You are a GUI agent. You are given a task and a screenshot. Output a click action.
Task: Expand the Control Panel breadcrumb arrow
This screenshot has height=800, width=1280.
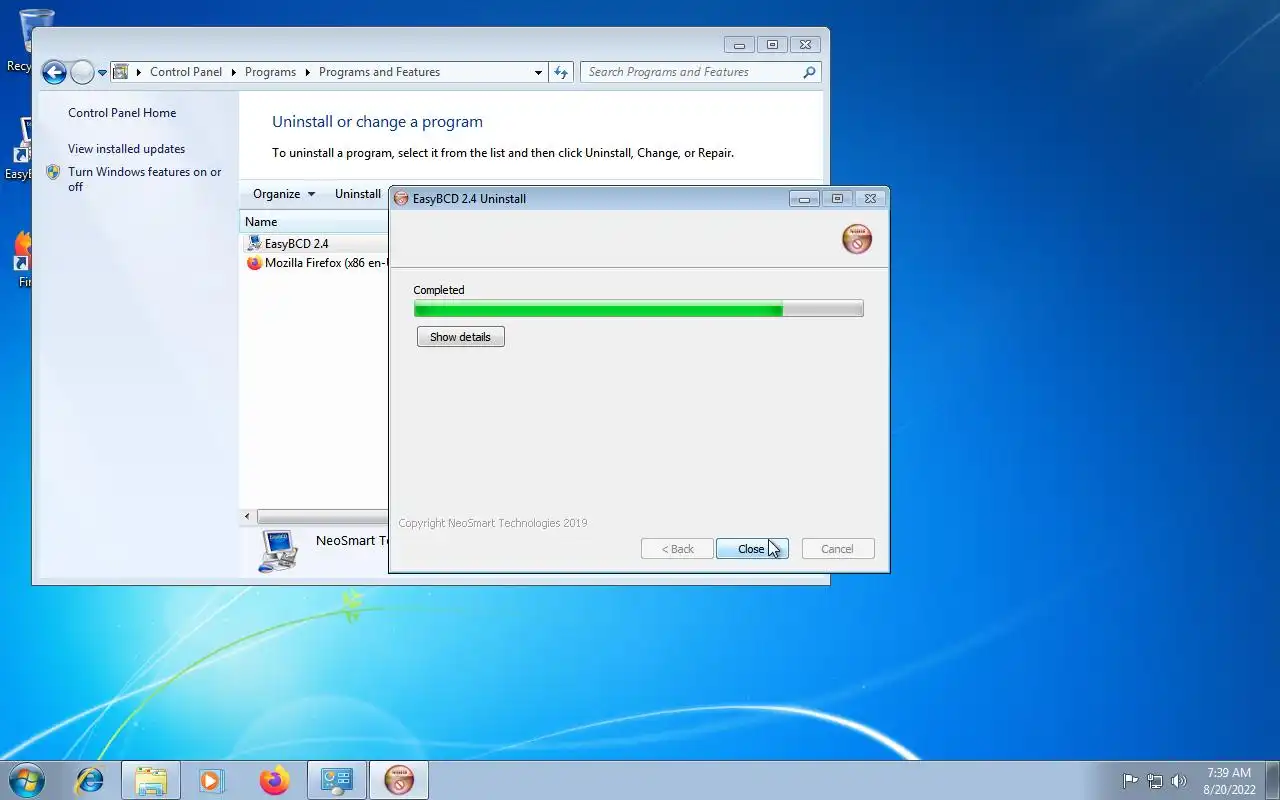233,72
